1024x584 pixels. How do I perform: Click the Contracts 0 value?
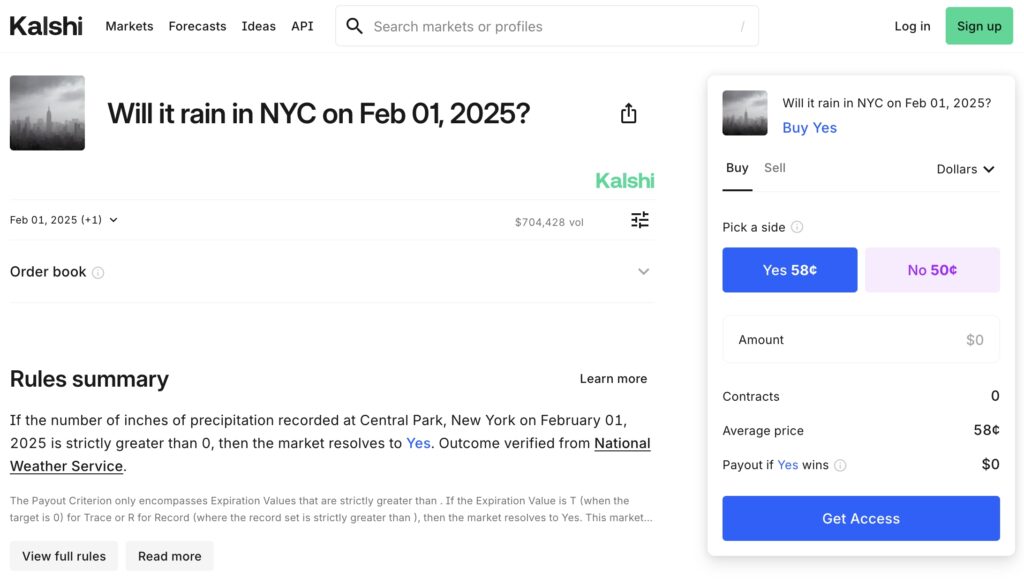pyautogui.click(x=995, y=397)
